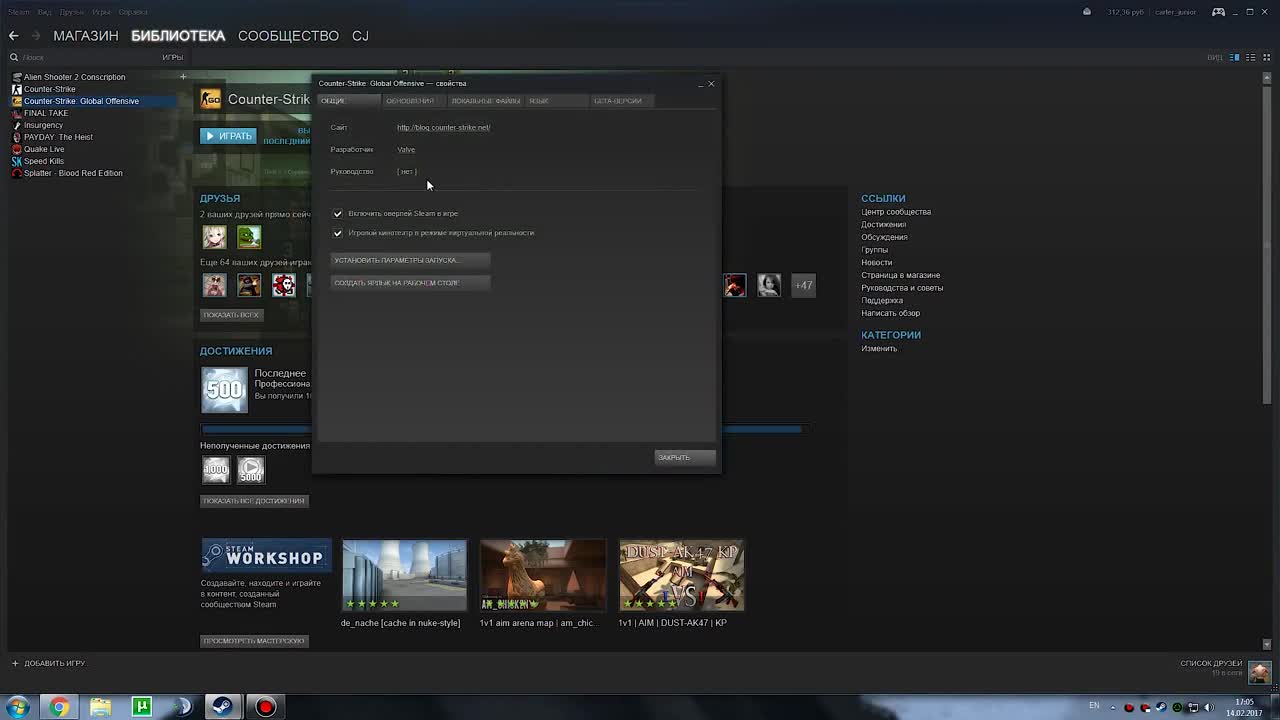
Task: Open the CJ profile section
Action: (360, 36)
